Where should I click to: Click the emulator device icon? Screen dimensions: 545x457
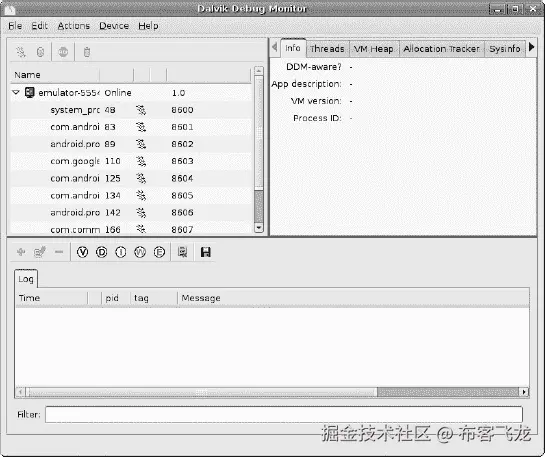point(30,93)
